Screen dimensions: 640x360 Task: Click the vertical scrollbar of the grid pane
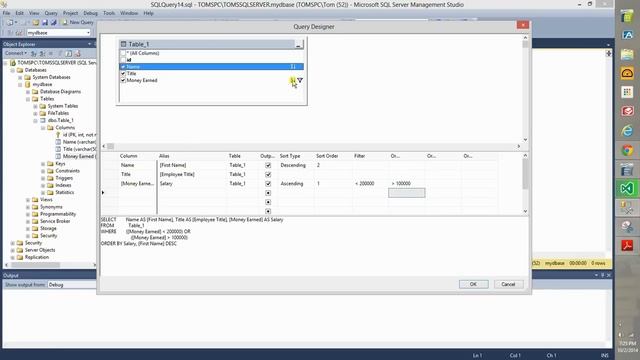point(525,184)
